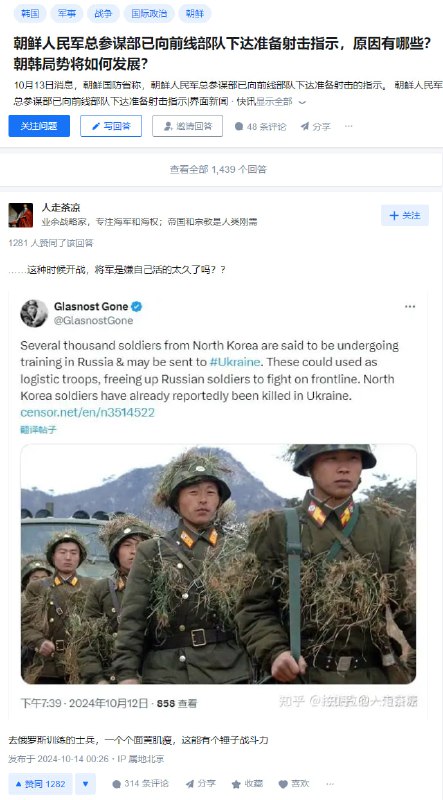Open question's three-dot more menu
Viewport: 443px width, 800px height.
coord(349,126)
